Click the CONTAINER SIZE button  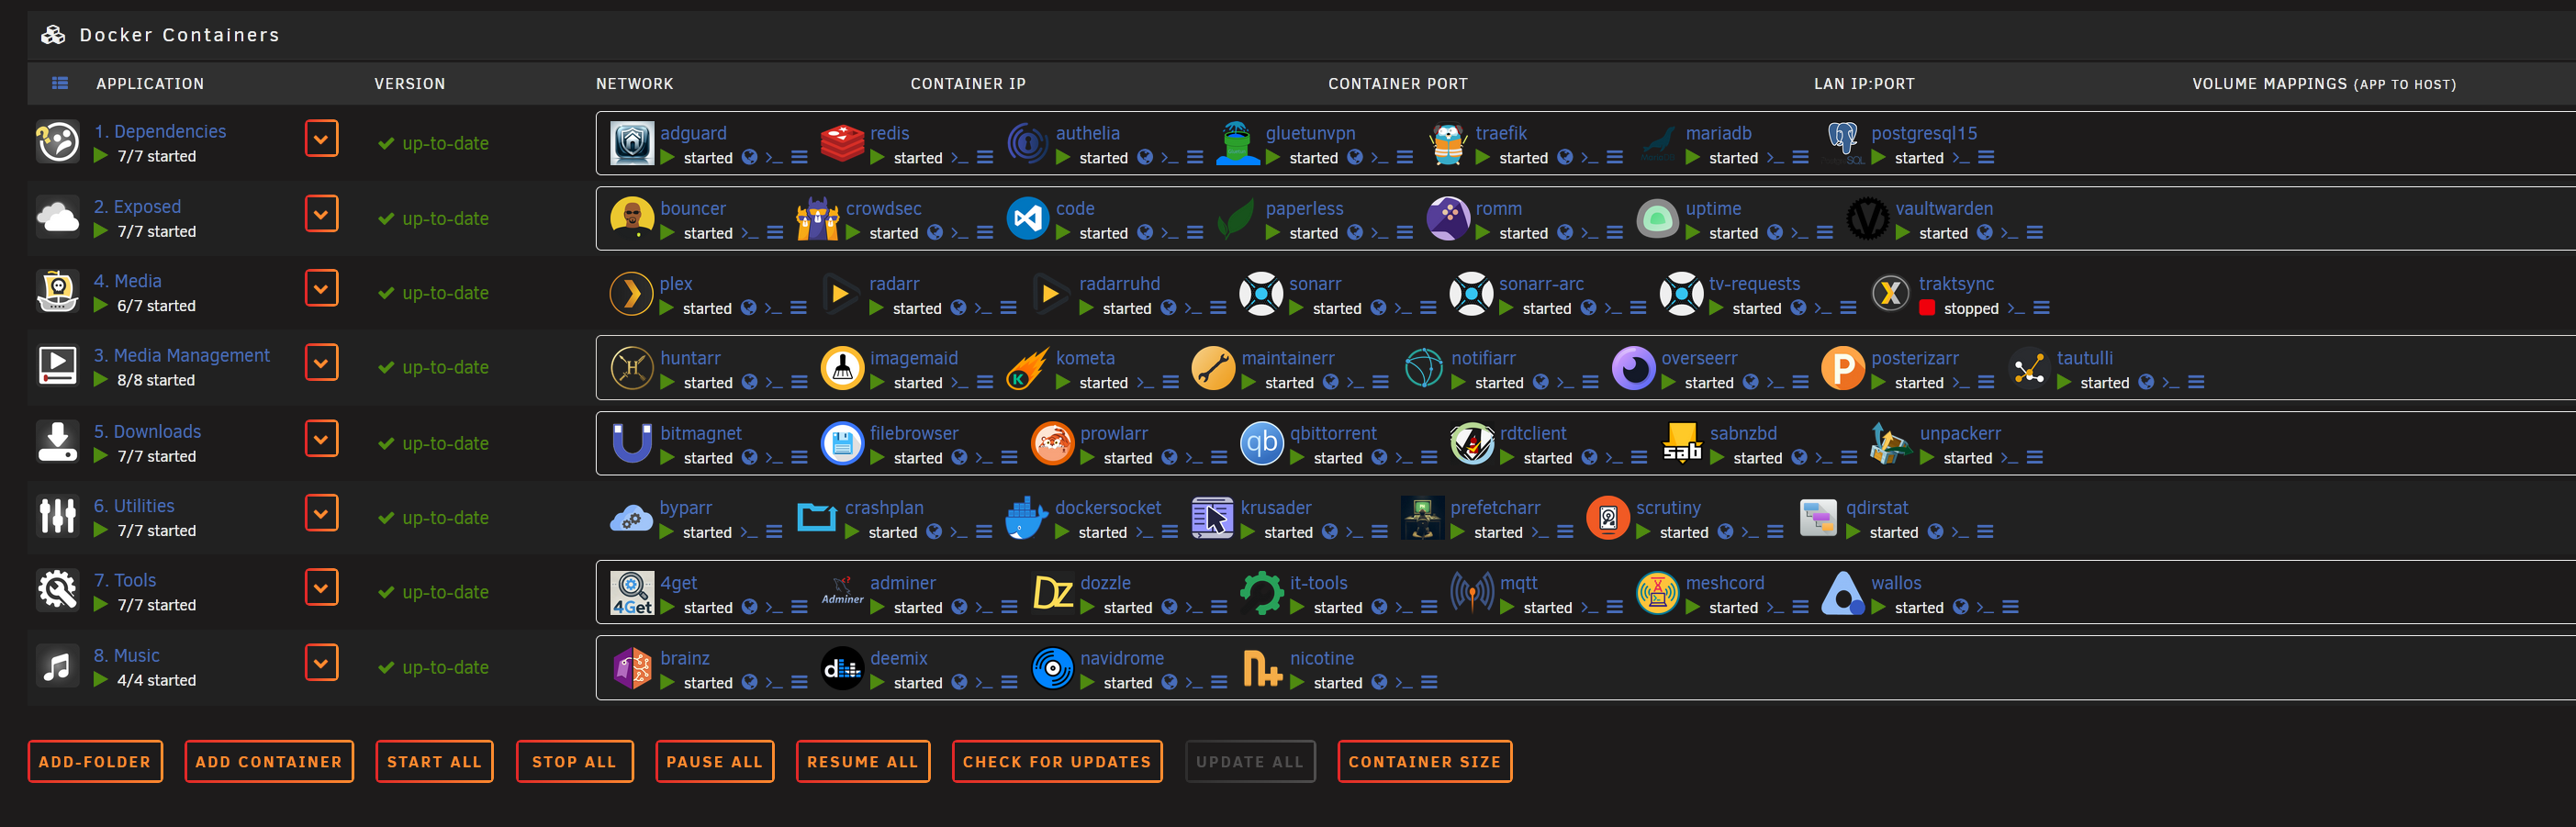[1424, 762]
